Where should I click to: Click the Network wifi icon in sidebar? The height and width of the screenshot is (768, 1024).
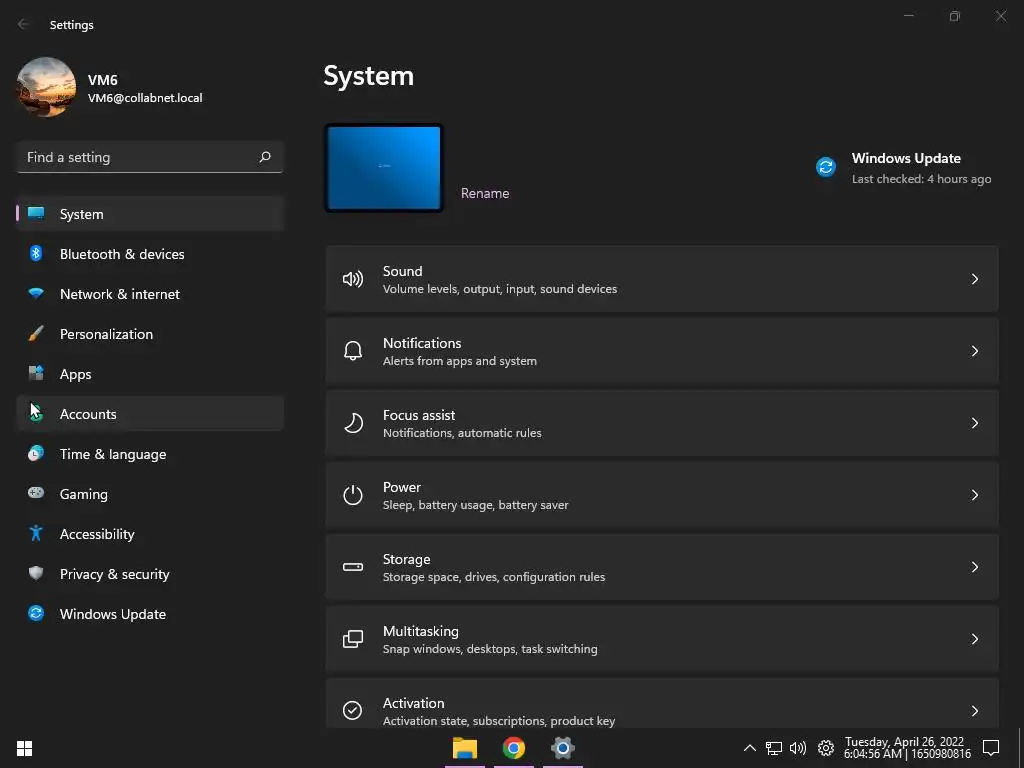[x=36, y=293]
